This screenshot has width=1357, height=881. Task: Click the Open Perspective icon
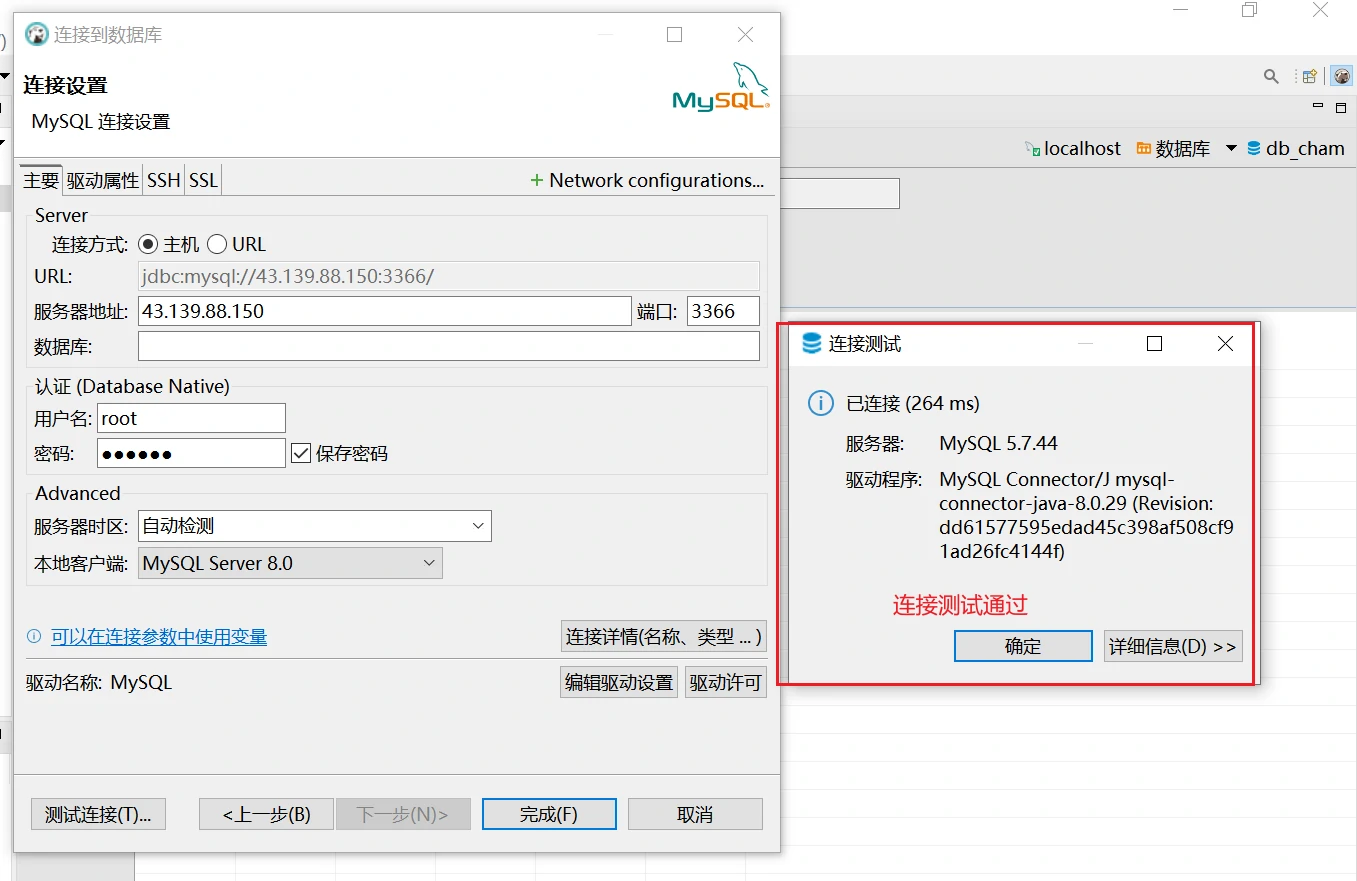coord(1309,76)
